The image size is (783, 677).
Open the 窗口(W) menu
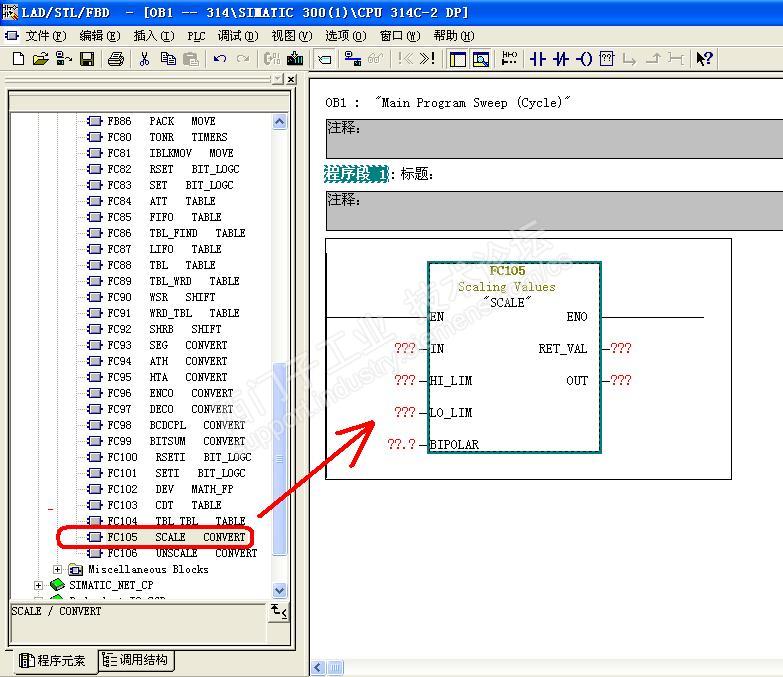click(x=399, y=35)
